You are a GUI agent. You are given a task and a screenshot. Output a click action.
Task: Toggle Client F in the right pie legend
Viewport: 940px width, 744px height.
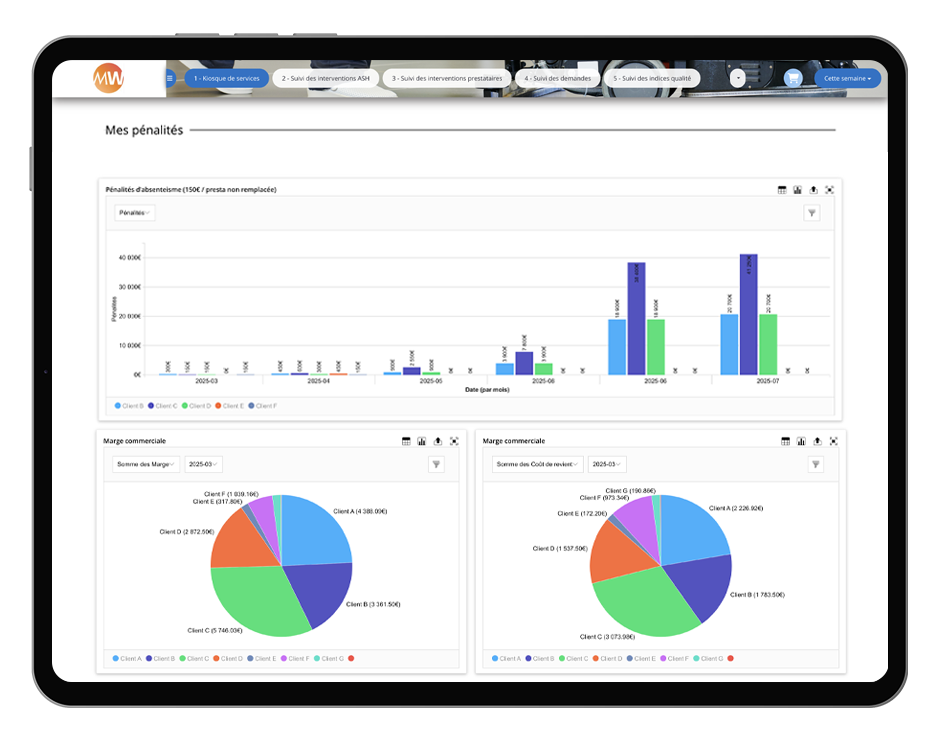point(676,658)
